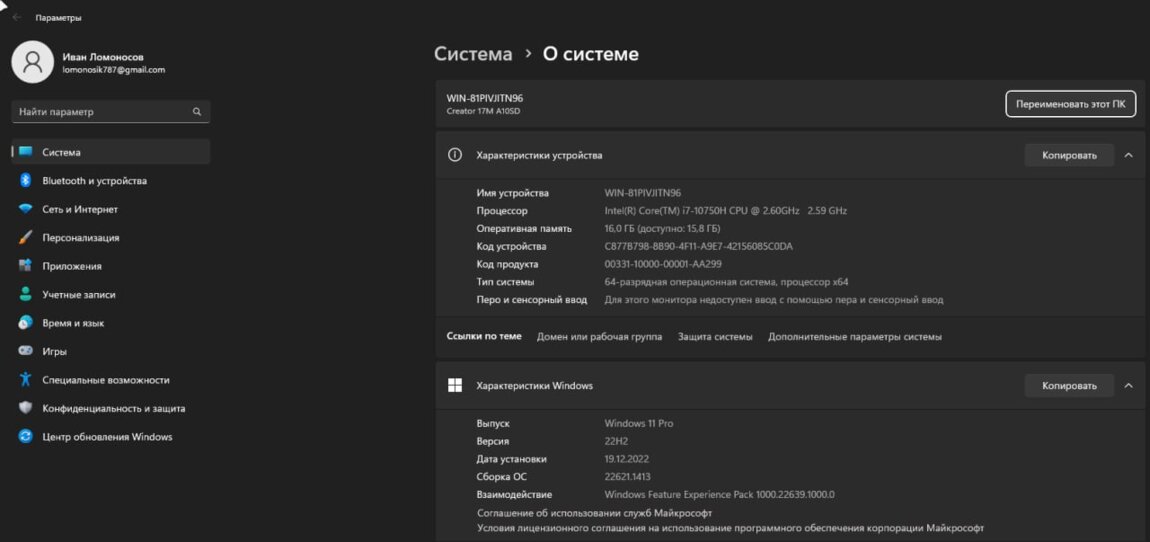Click Переименовать этот ПК button
This screenshot has height=542, width=1150.
click(x=1070, y=104)
